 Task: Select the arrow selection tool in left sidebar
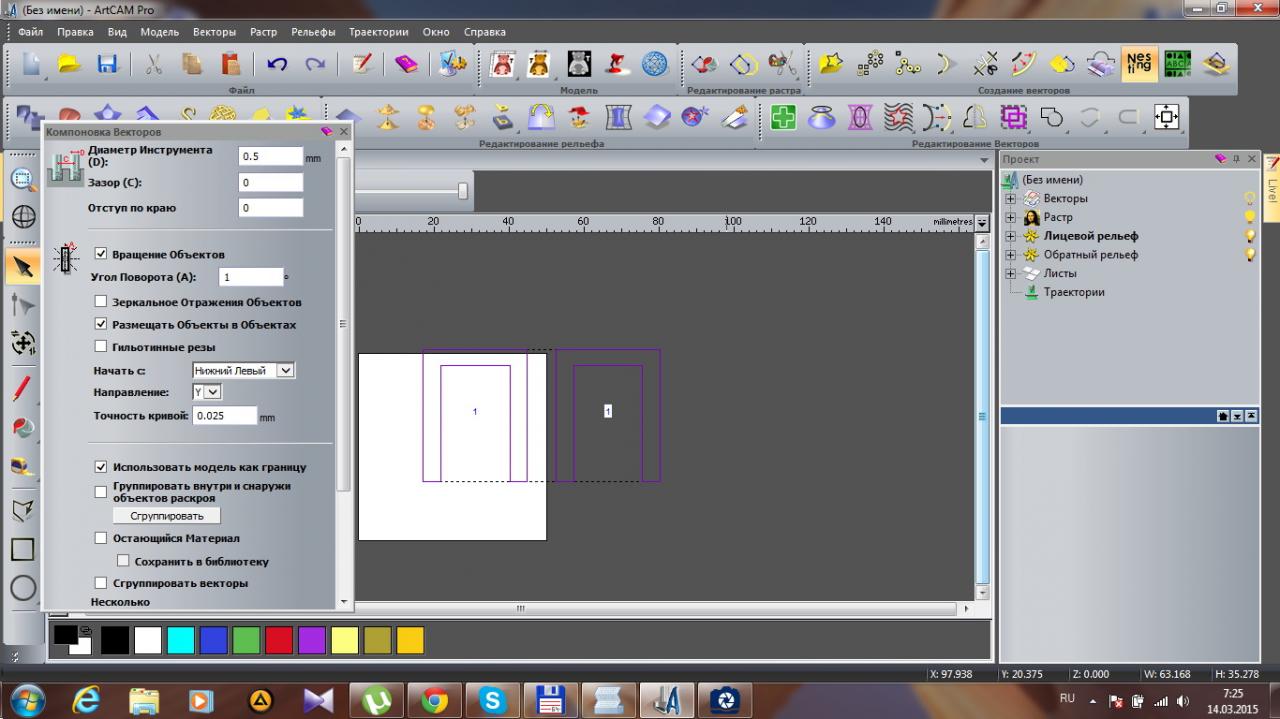[x=23, y=266]
